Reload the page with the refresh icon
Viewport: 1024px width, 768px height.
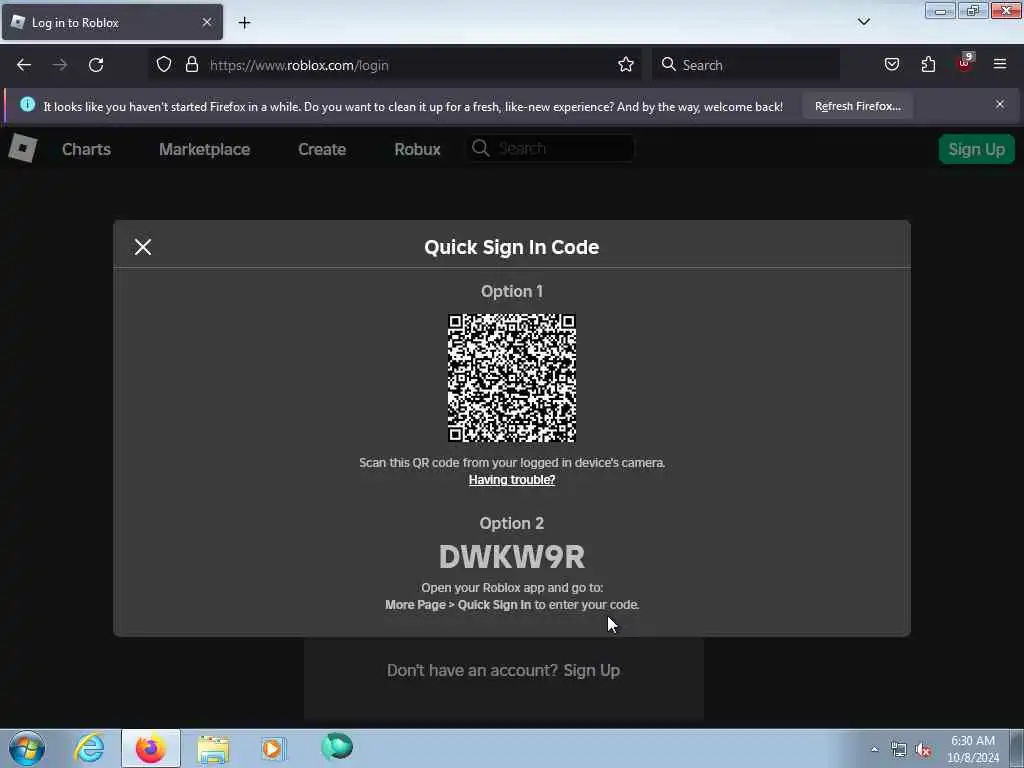click(96, 65)
